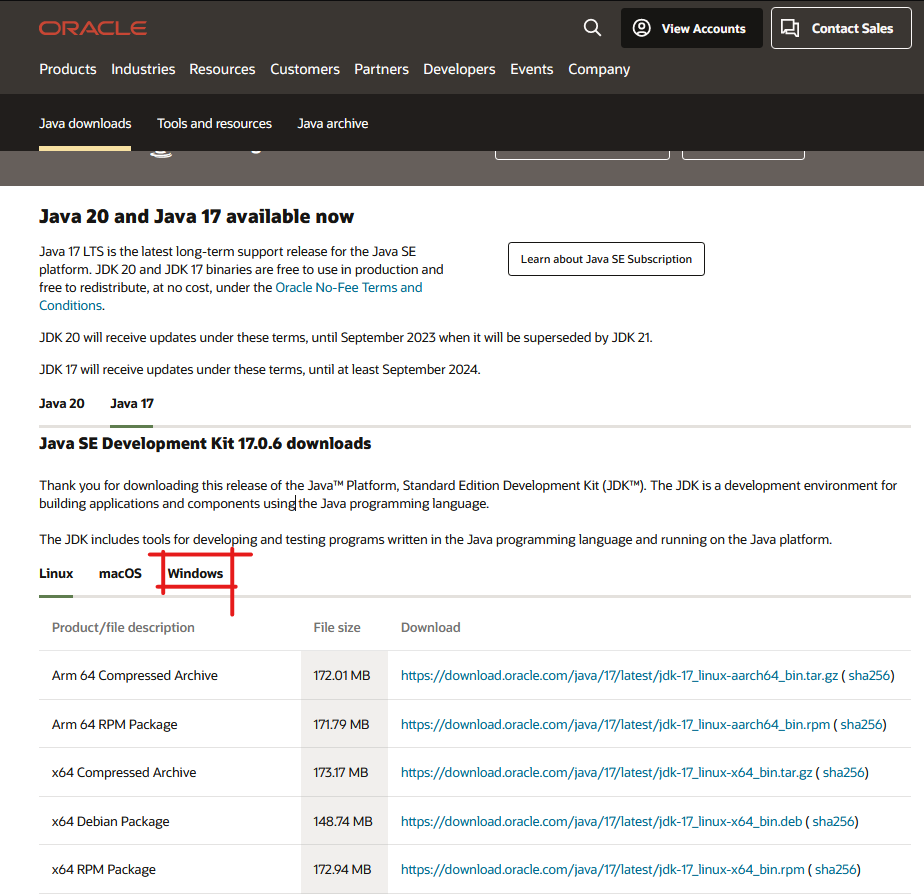Viewport: 924px width, 895px height.
Task: Click the View Accounts button
Action: tap(691, 28)
